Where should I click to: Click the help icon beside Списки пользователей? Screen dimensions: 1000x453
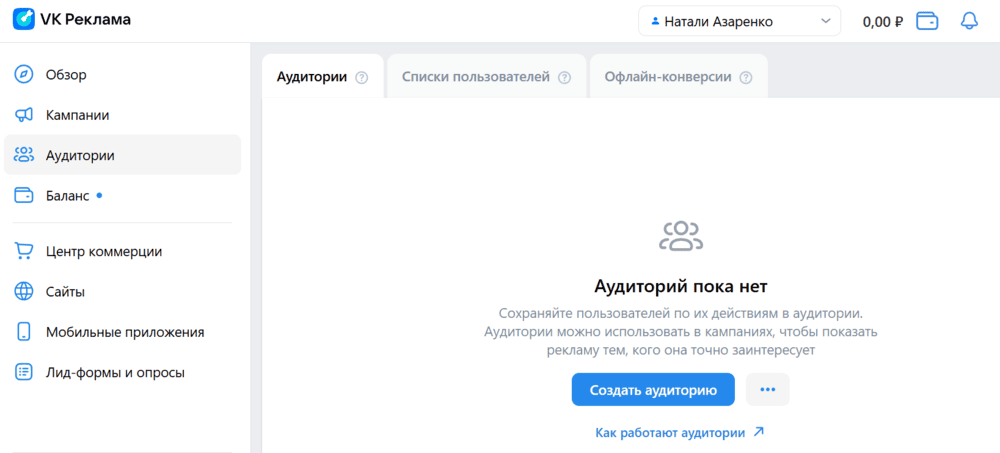tap(565, 78)
